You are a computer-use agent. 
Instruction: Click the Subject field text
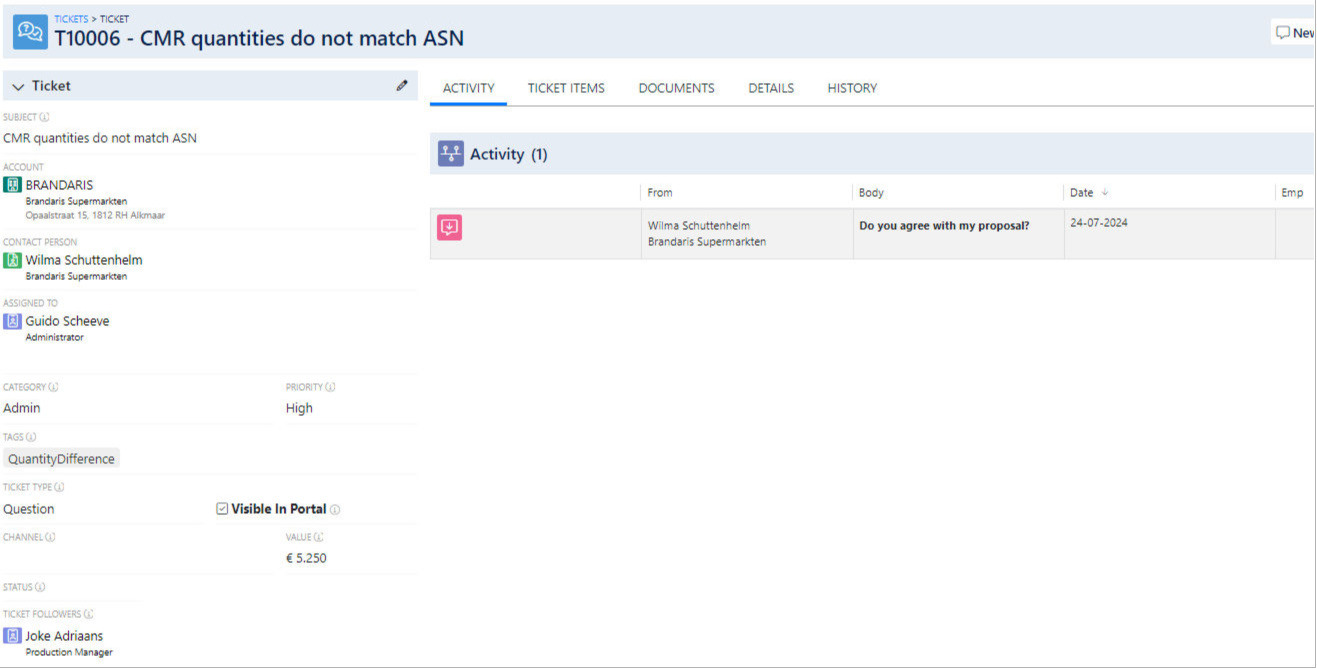tap(100, 138)
